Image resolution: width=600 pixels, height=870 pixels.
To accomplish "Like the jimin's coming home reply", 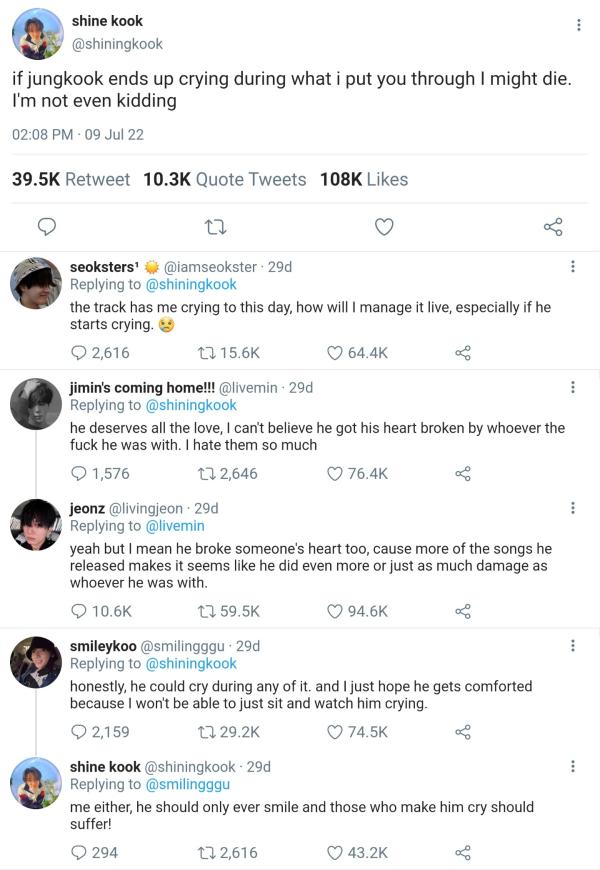I will coord(336,473).
